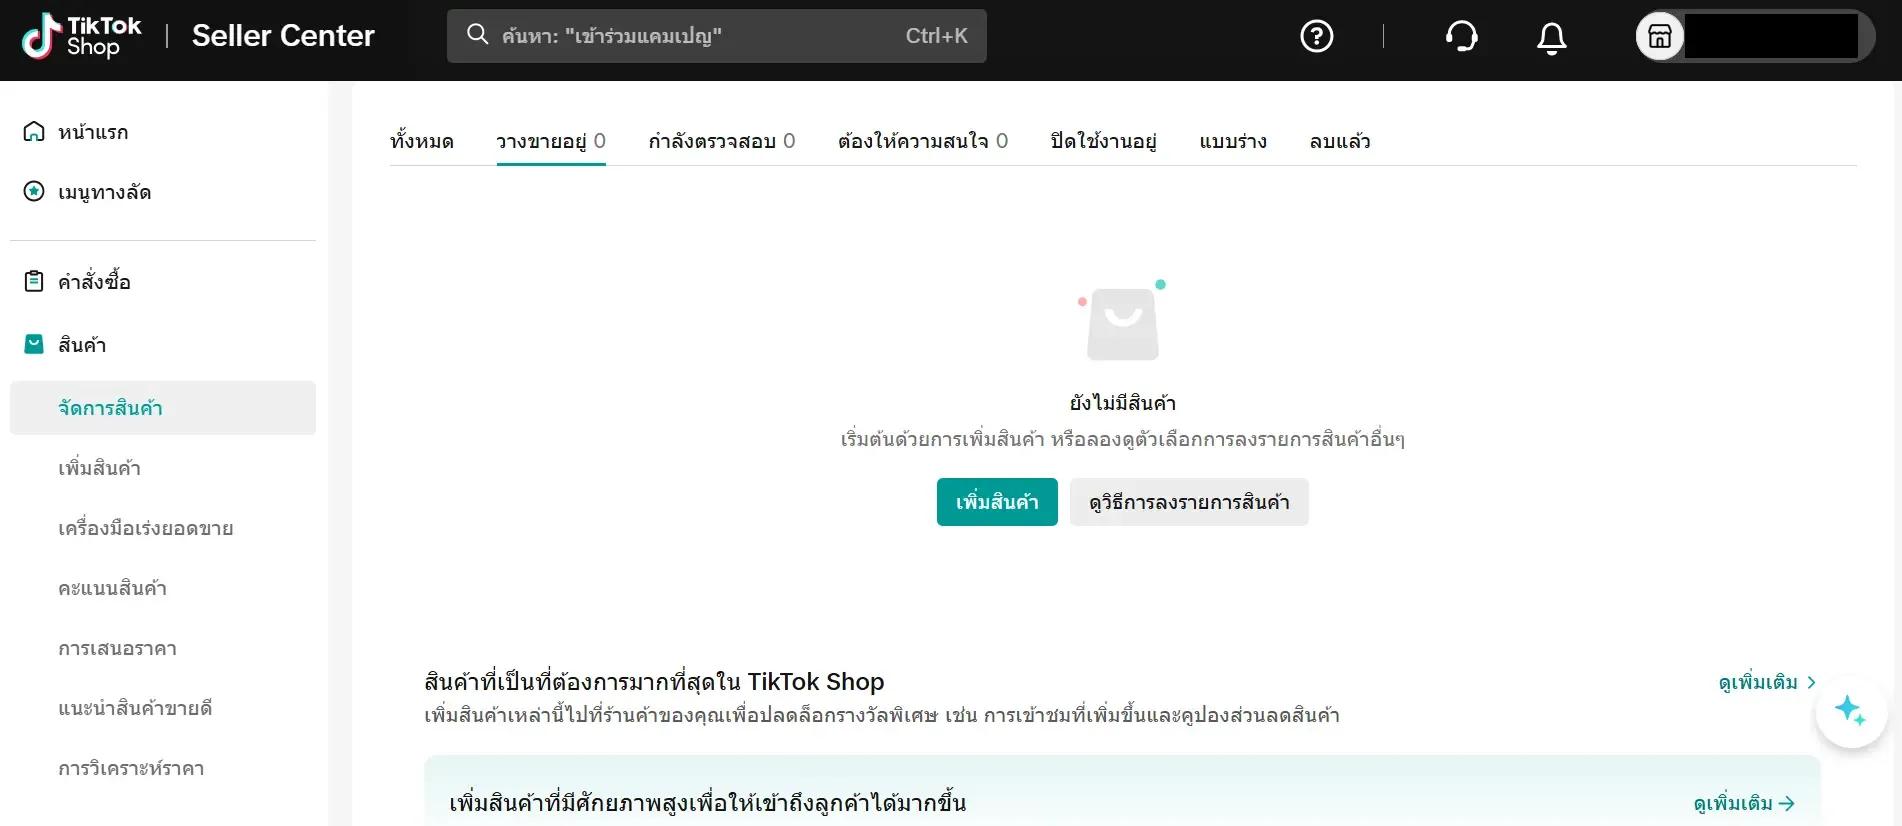Click the bag icon beside สินค้า
The width and height of the screenshot is (1902, 826).
click(x=34, y=344)
